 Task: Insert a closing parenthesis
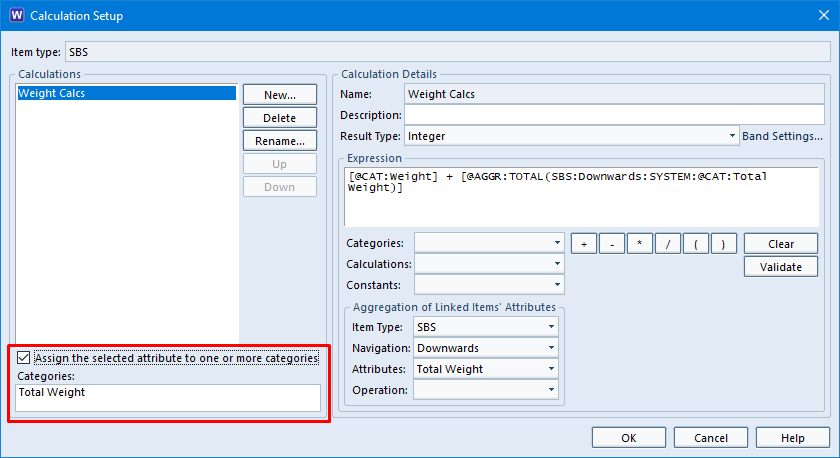click(724, 244)
